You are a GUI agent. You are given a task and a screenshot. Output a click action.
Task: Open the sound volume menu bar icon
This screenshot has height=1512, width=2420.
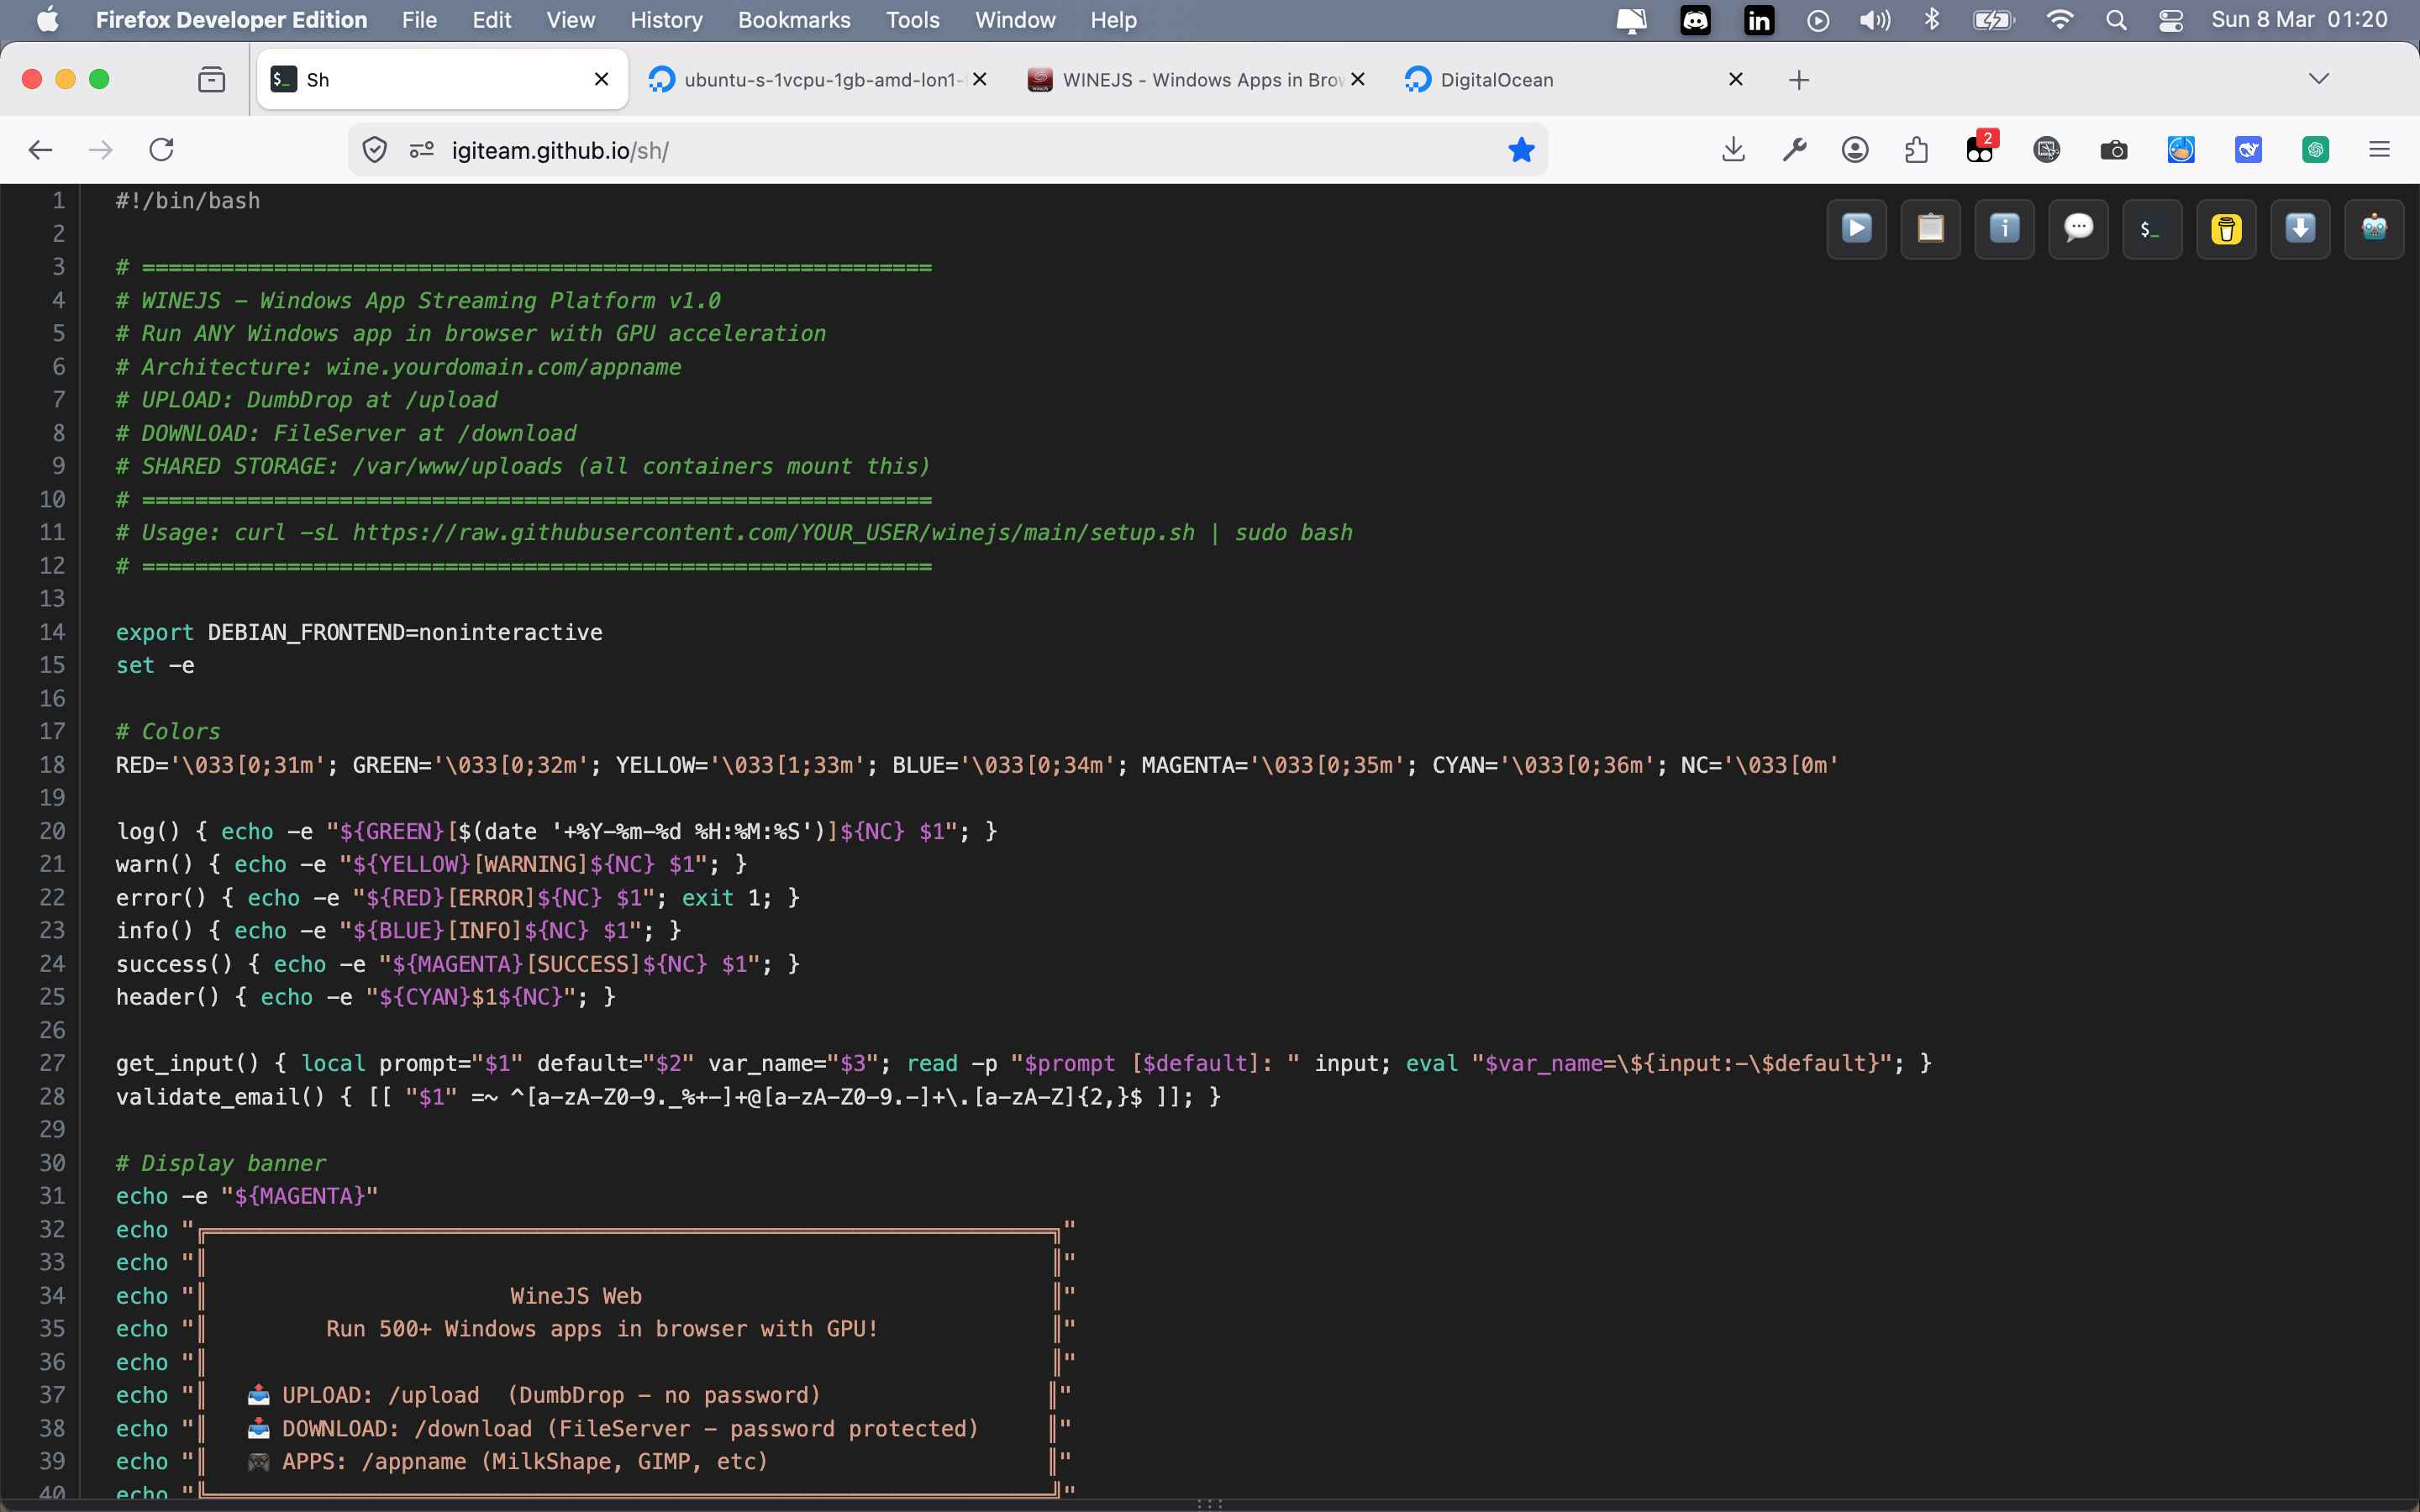point(1875,20)
